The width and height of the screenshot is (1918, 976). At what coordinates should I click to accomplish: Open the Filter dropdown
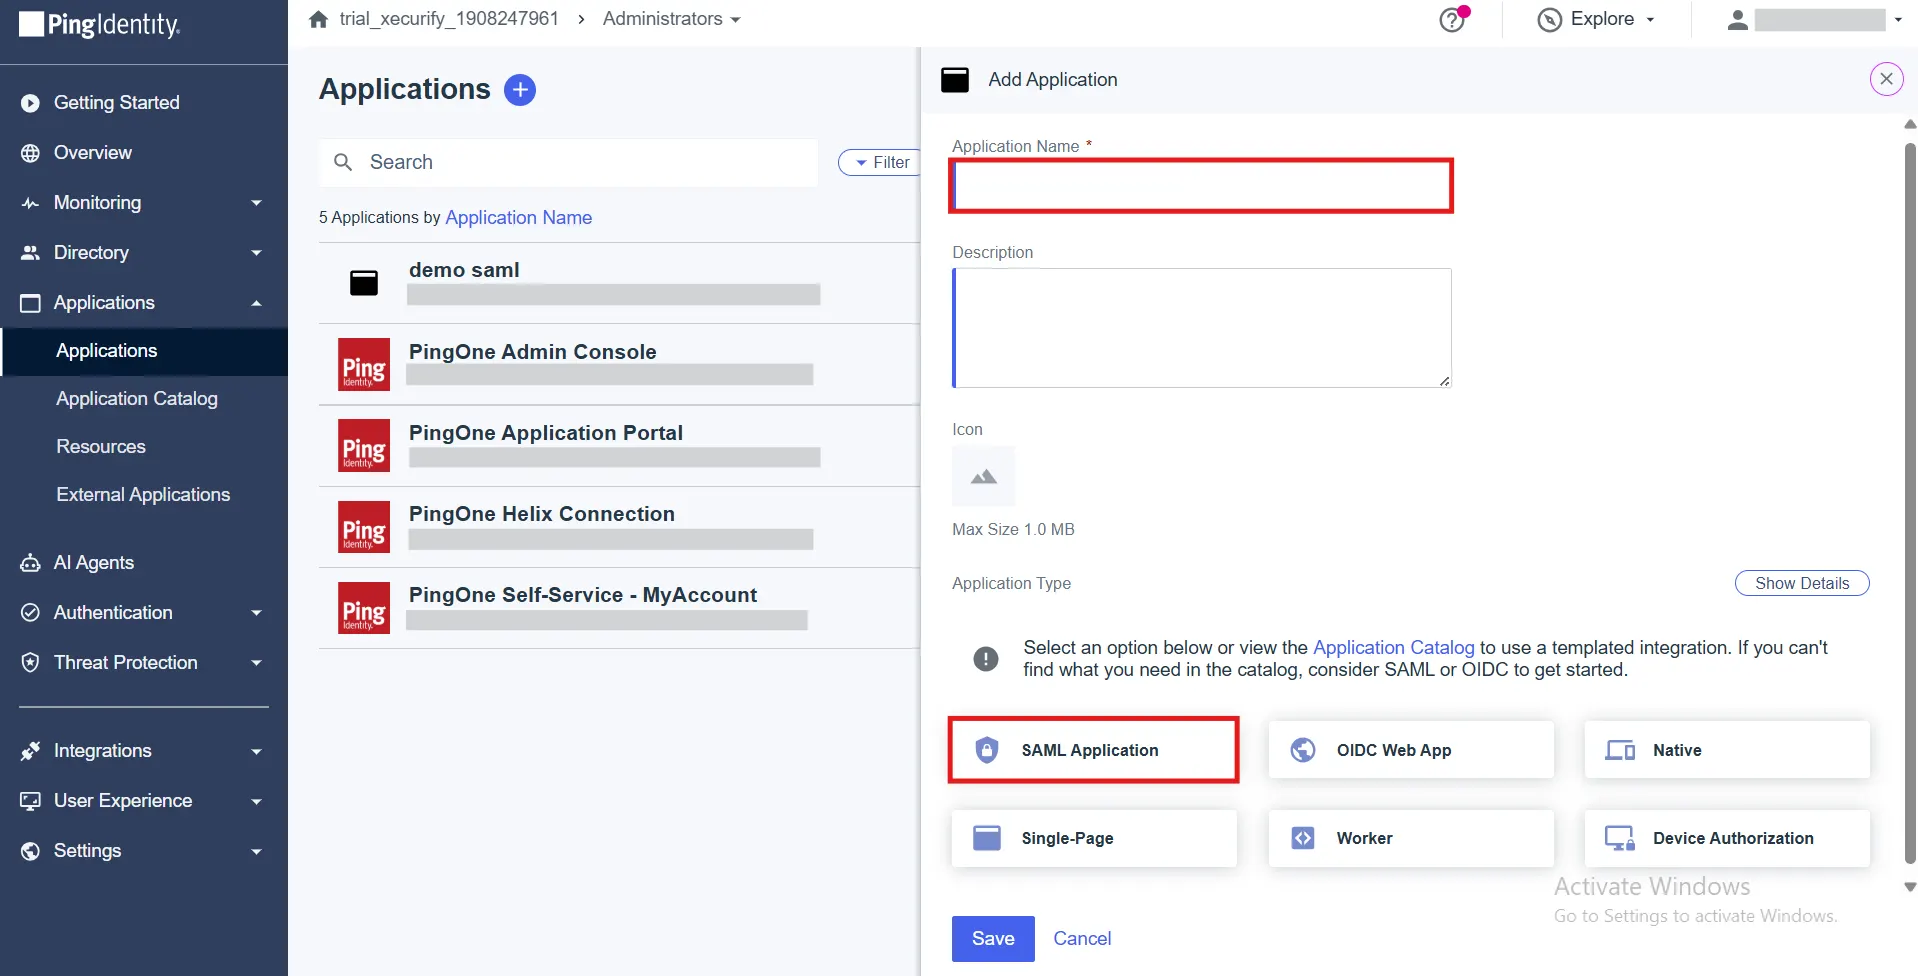coord(880,162)
